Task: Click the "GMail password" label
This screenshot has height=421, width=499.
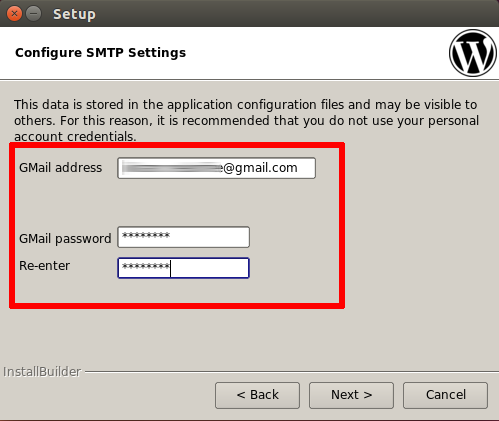Action: click(65, 239)
